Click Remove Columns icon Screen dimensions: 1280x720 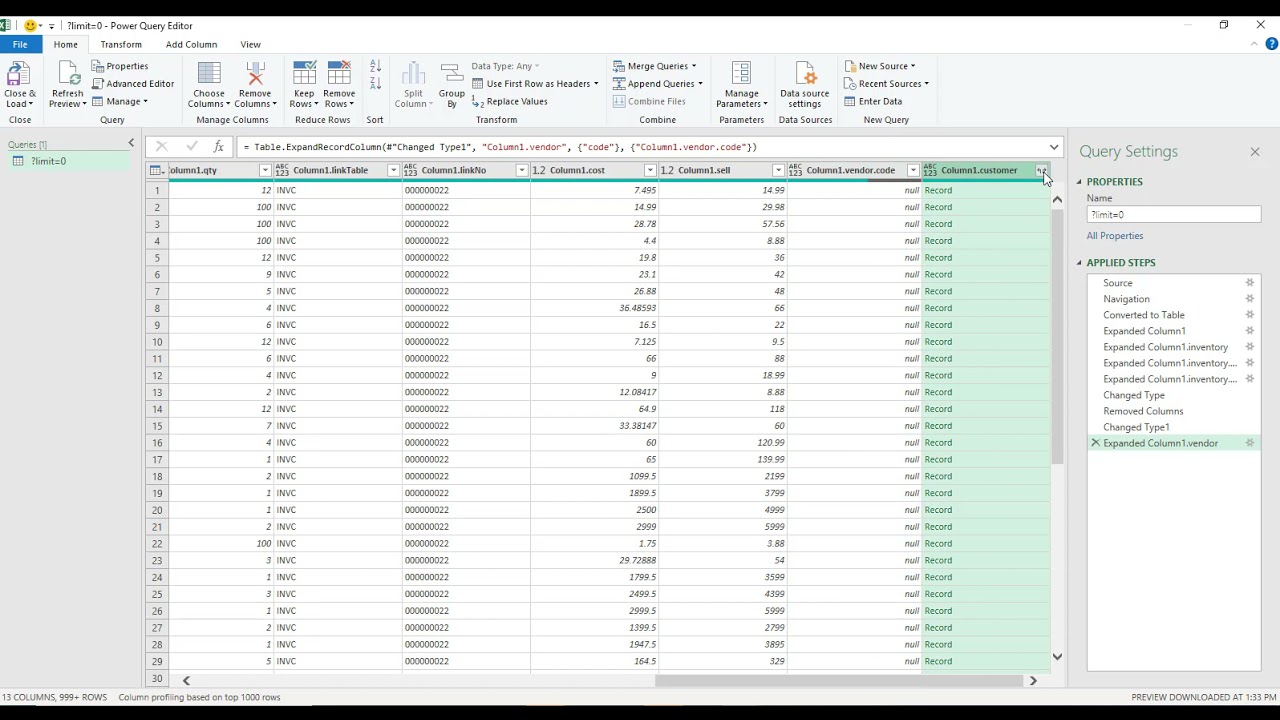point(255,74)
